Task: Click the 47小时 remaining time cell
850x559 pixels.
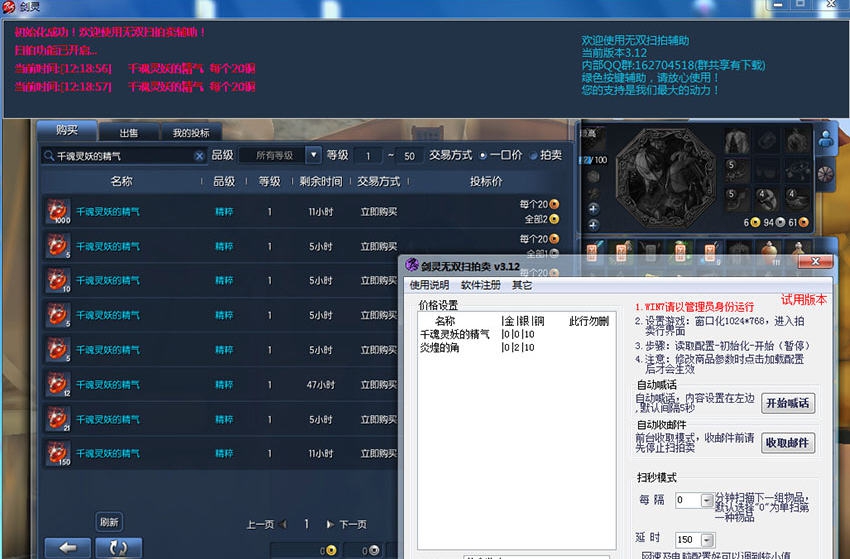Action: (x=320, y=385)
